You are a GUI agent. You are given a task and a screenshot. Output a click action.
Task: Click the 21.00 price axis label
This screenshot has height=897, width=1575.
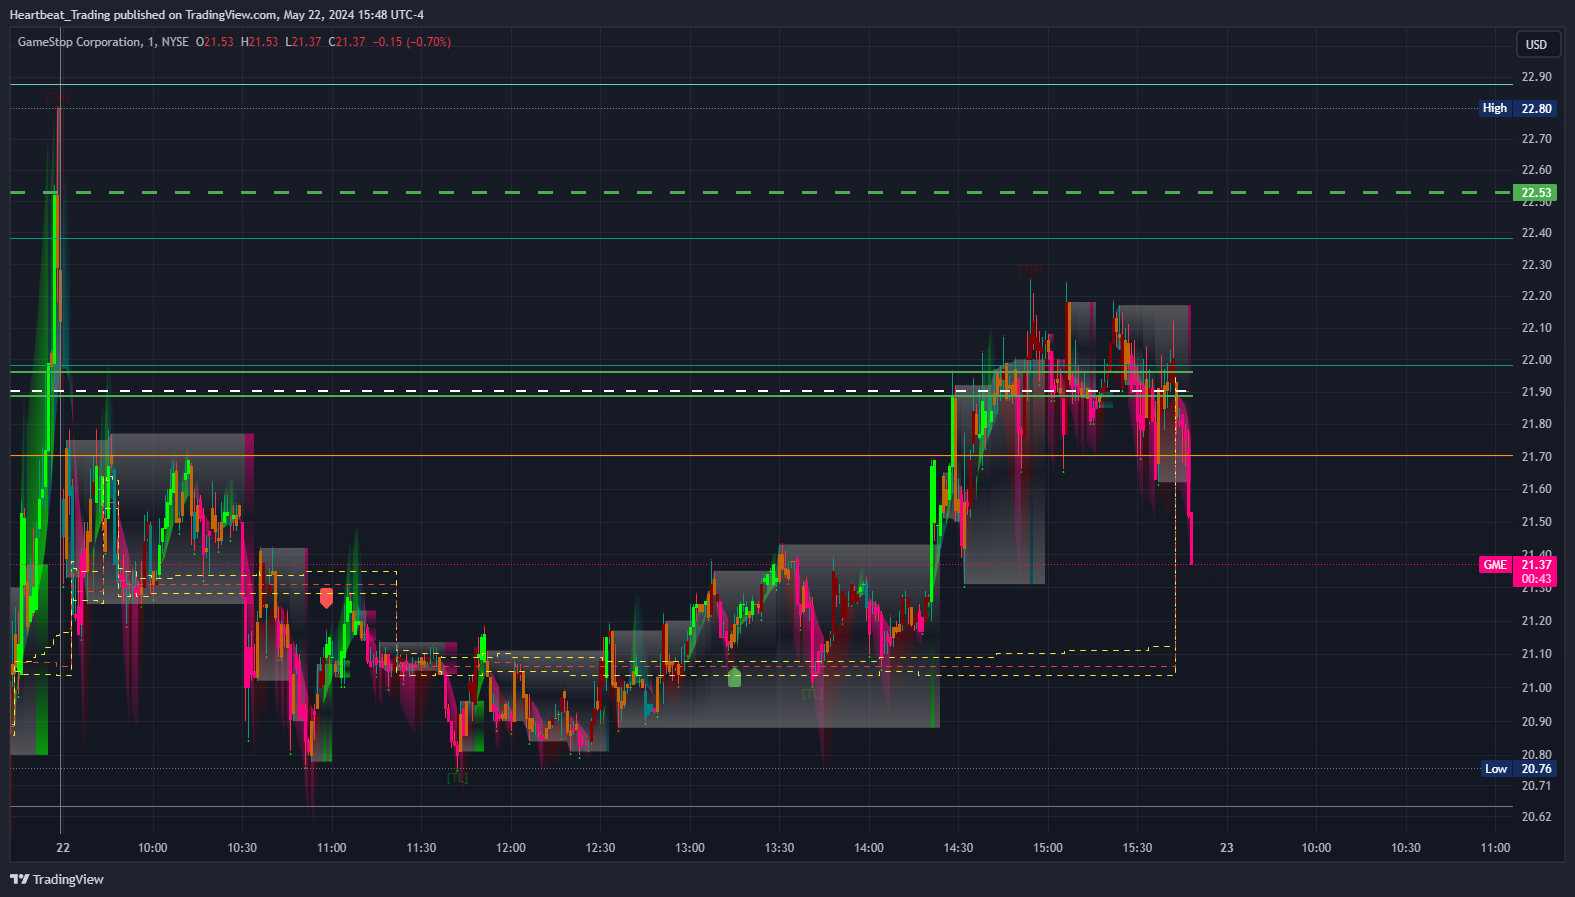(x=1536, y=688)
